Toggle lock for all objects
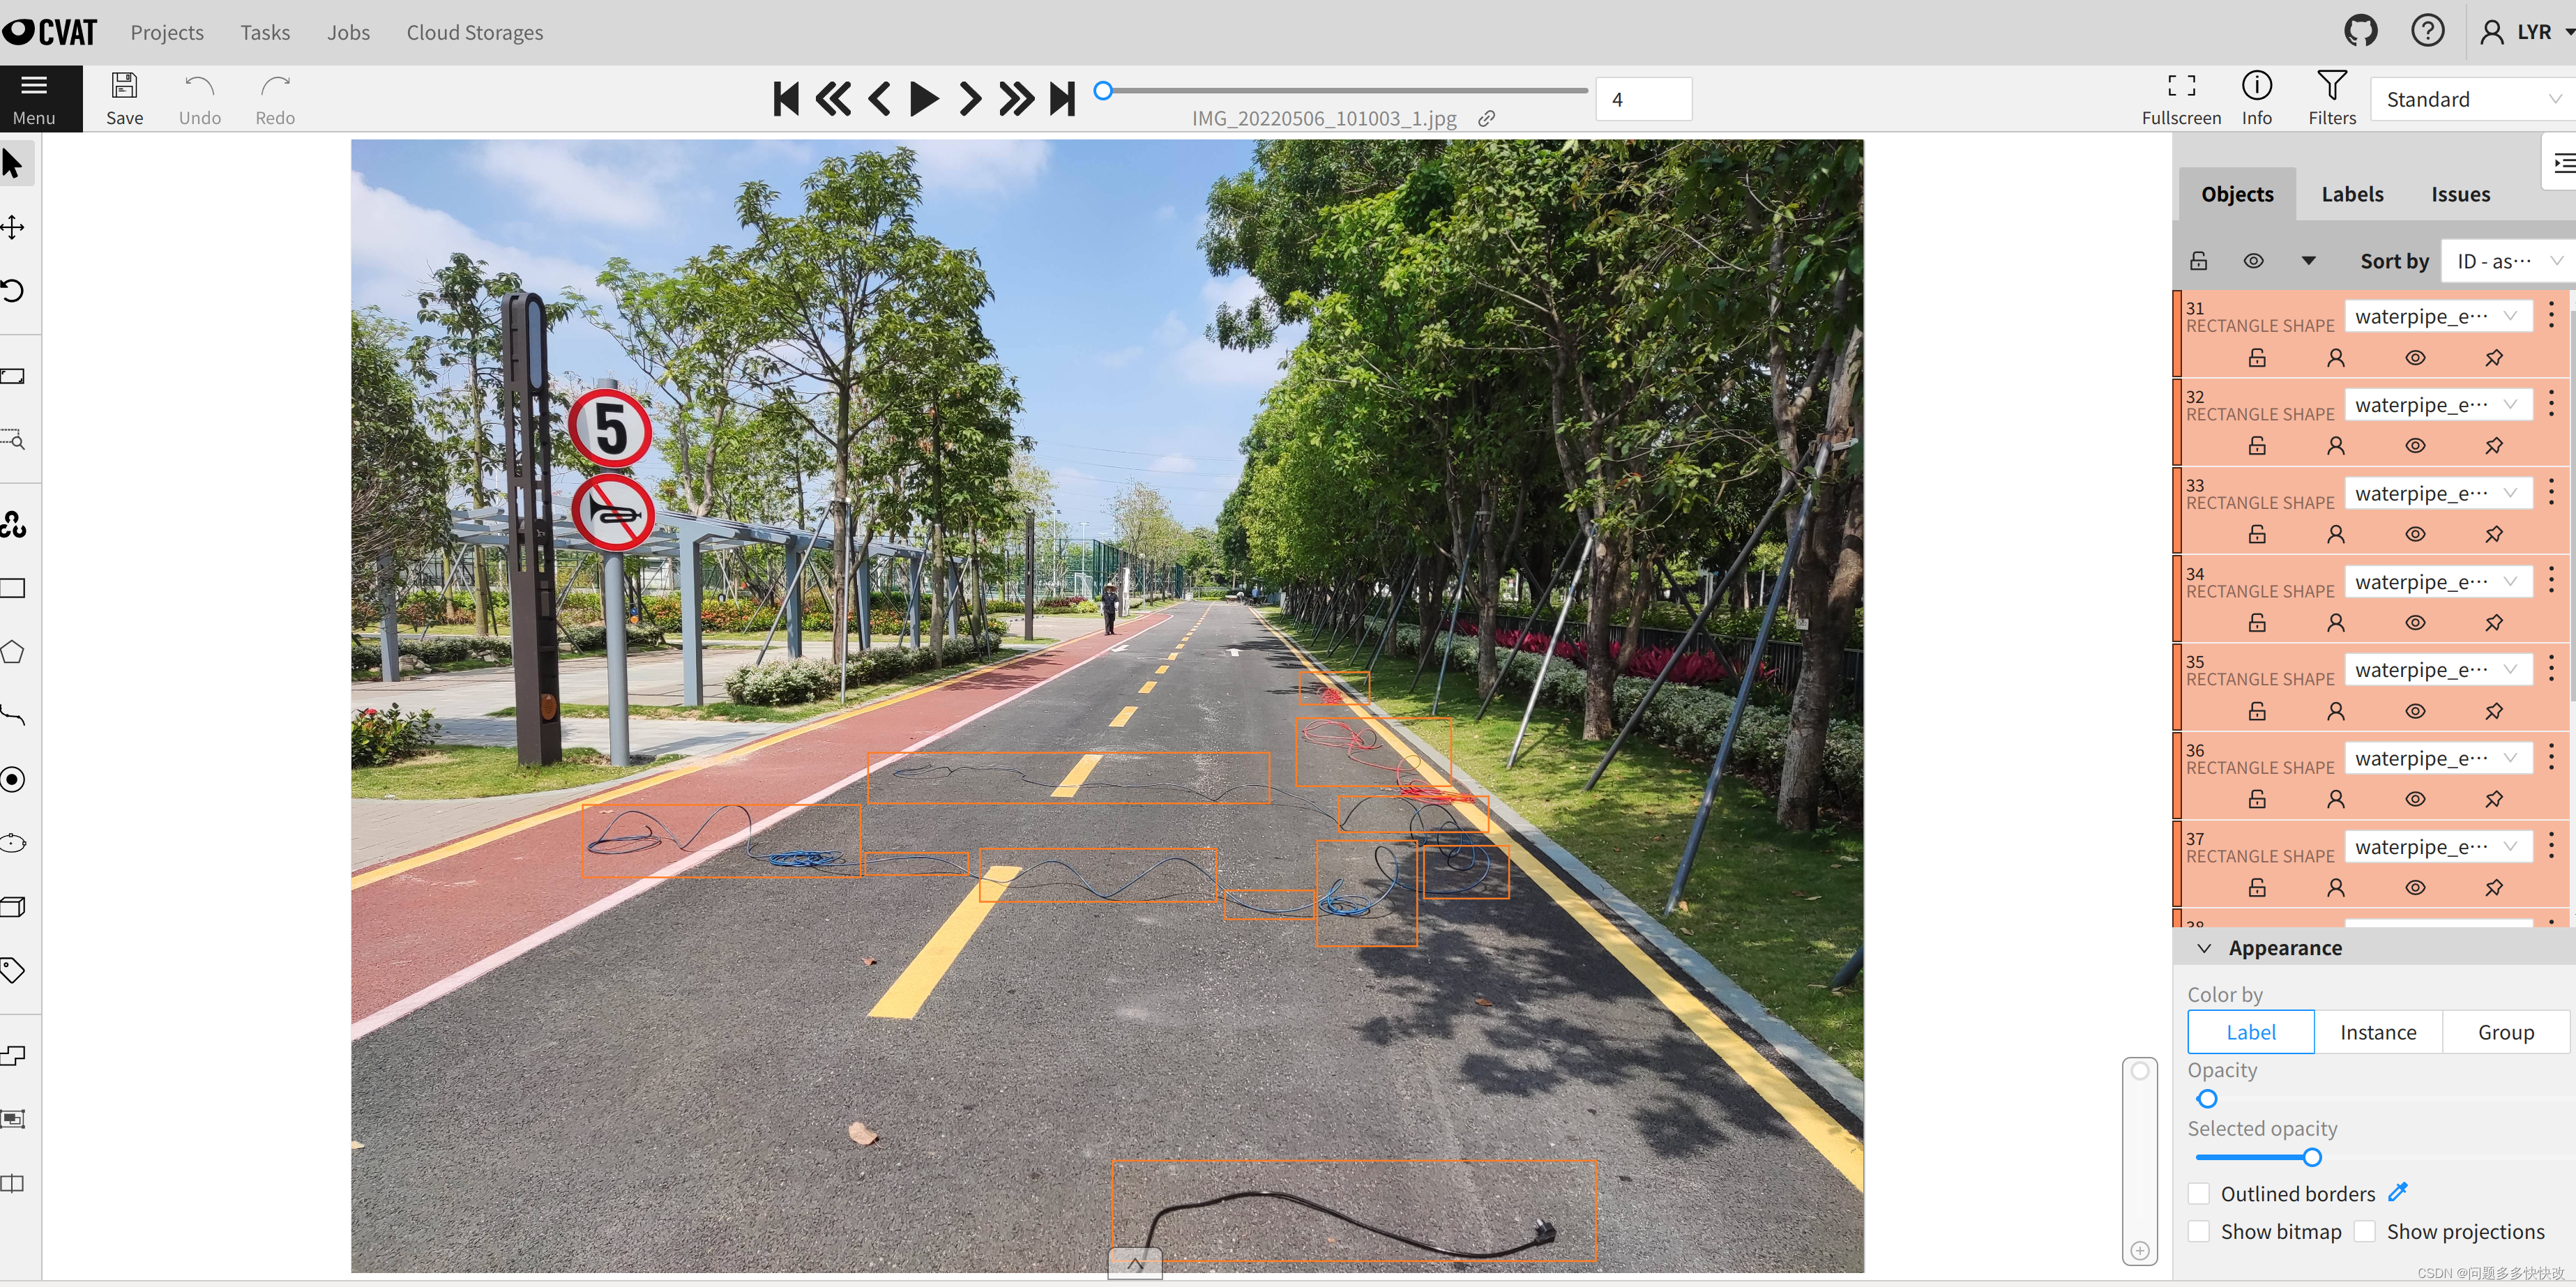This screenshot has height=1287, width=2576. point(2198,261)
